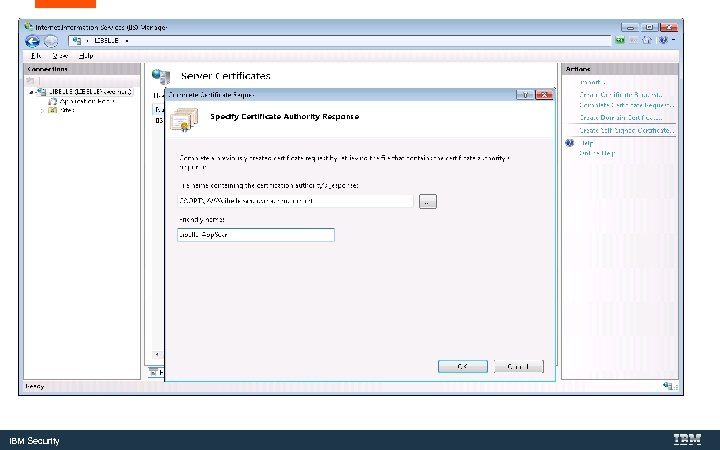Click the green refresh page icon

620,40
